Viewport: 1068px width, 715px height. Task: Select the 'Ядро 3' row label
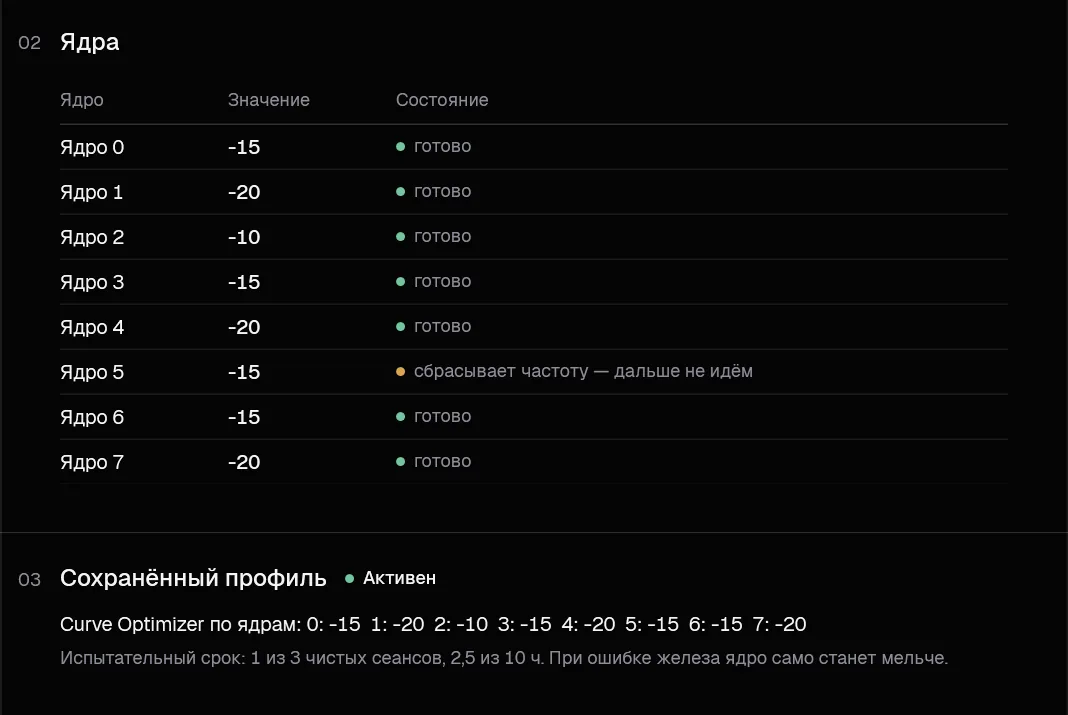click(92, 282)
